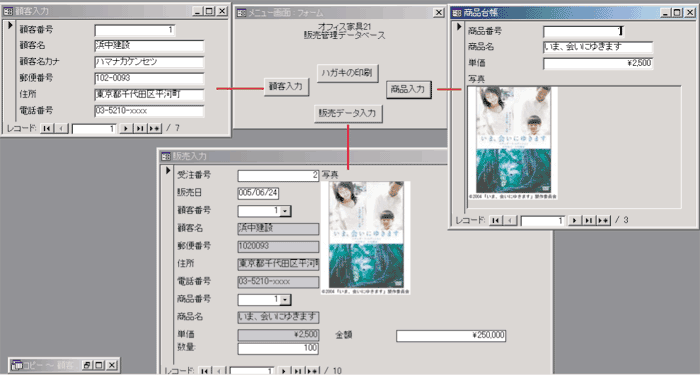The height and width of the screenshot is (375, 700).
Task: Go to next record in 商品台帳 window
Action: 575,220
